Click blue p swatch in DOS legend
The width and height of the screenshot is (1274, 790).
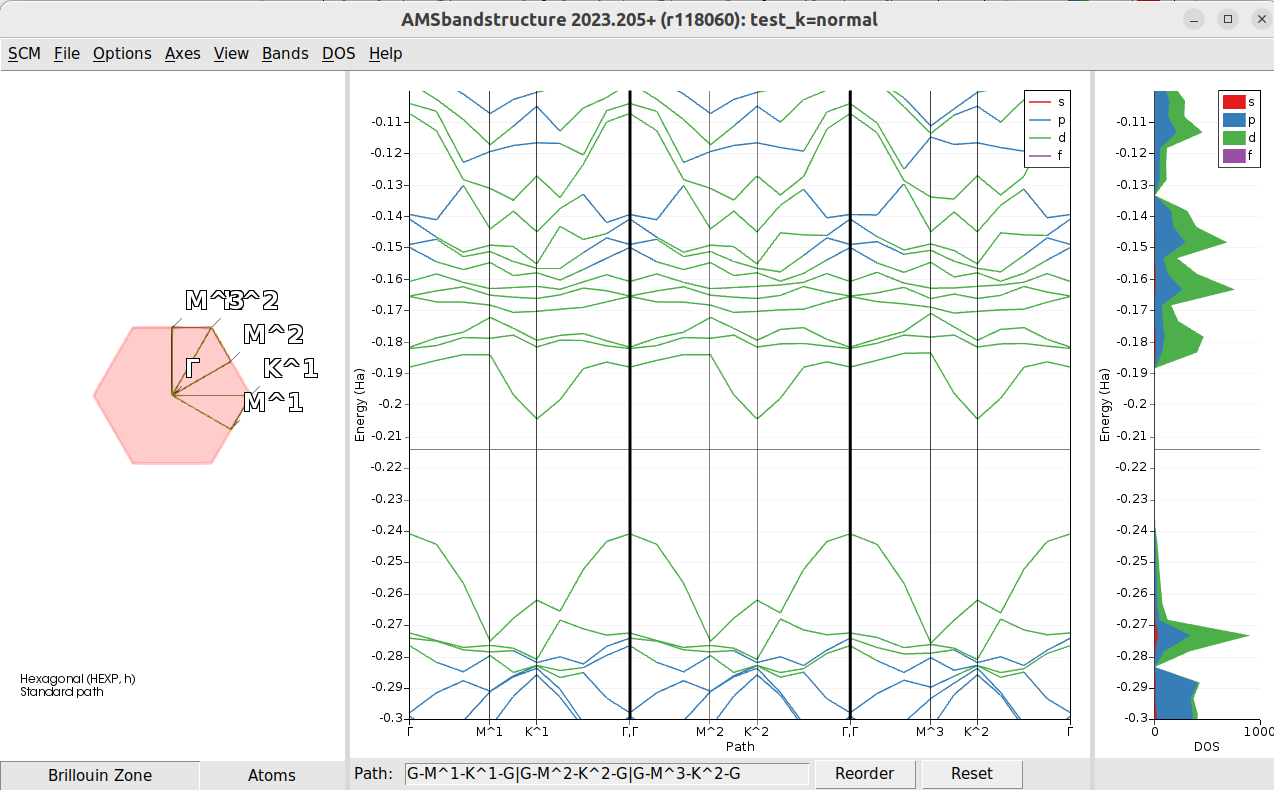[x=1234, y=120]
